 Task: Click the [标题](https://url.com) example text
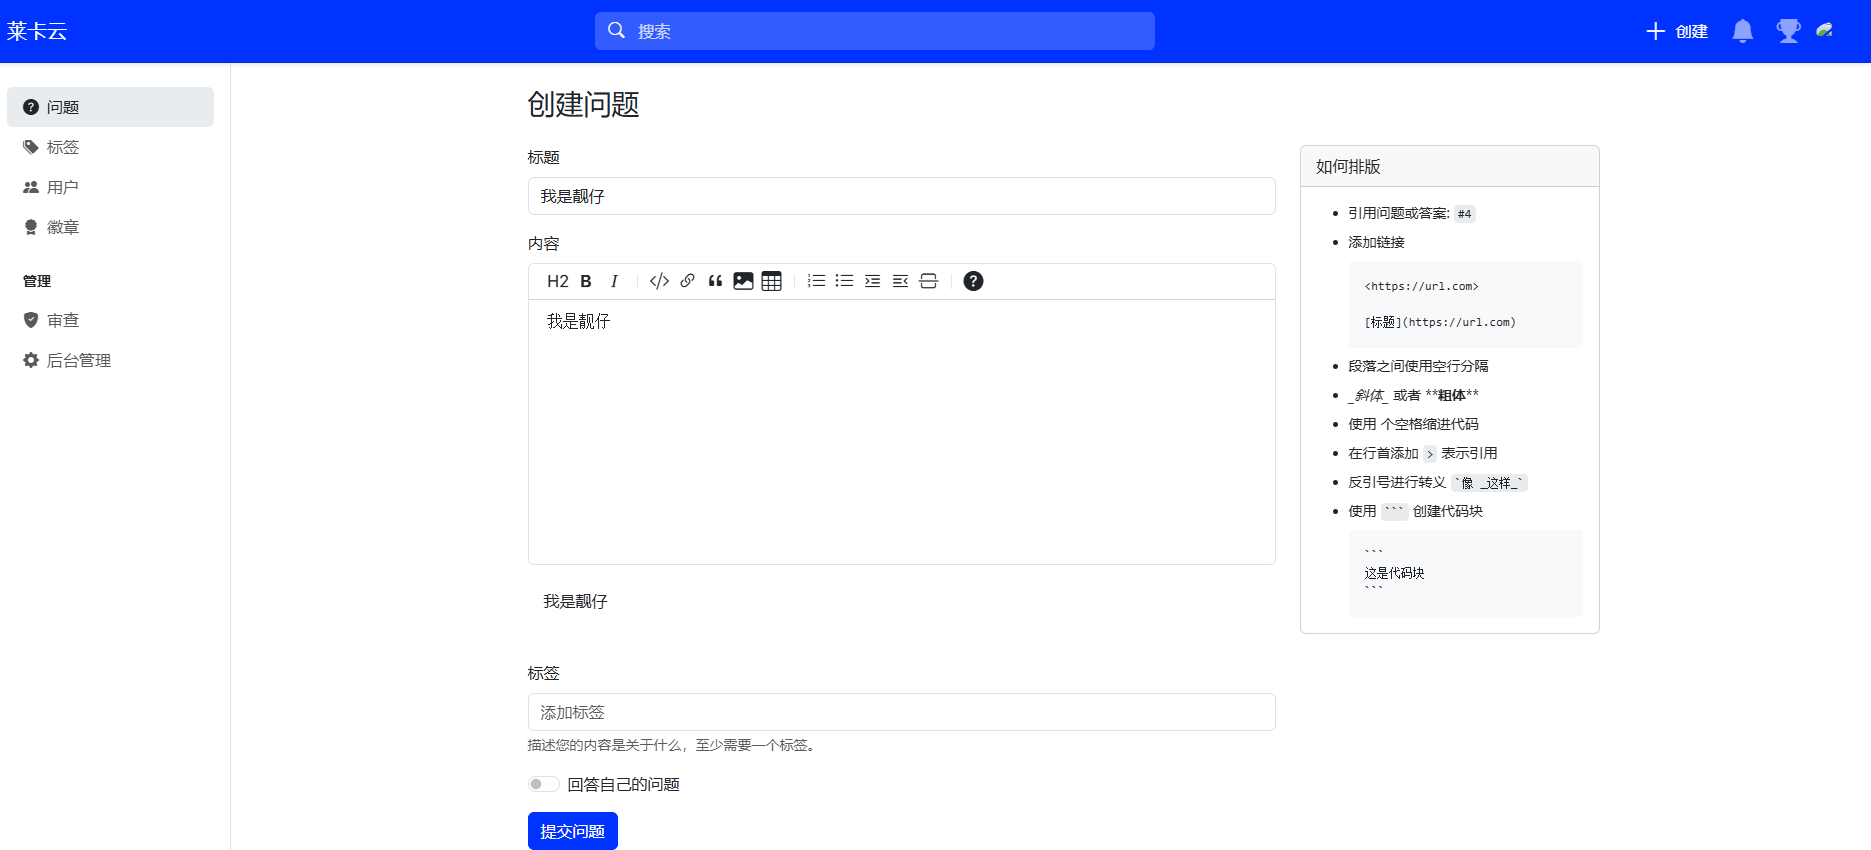[x=1440, y=322]
